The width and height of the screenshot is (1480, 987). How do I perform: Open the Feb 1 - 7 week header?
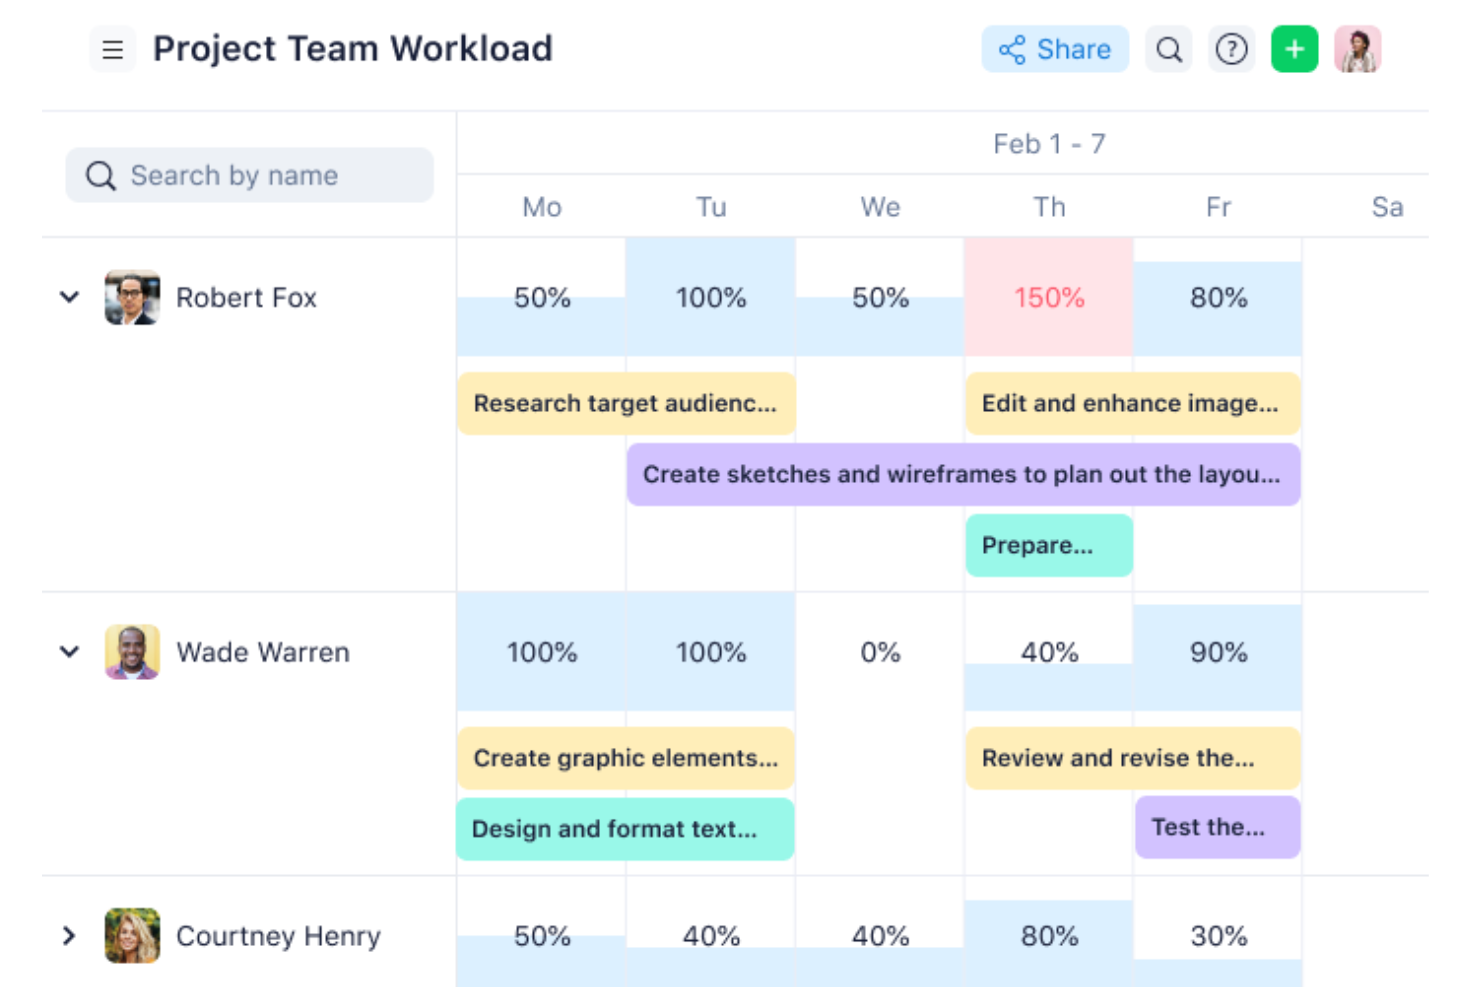[x=1049, y=143]
